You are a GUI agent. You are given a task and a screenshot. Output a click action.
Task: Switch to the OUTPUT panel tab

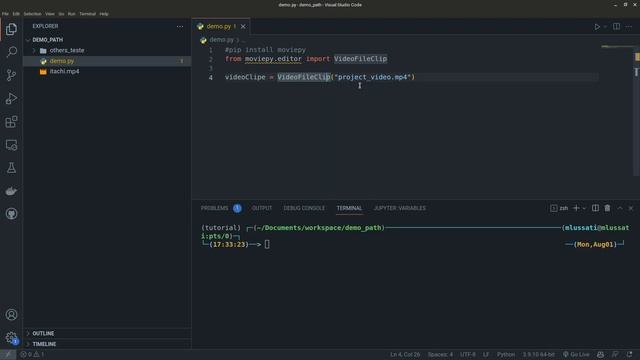click(262, 208)
